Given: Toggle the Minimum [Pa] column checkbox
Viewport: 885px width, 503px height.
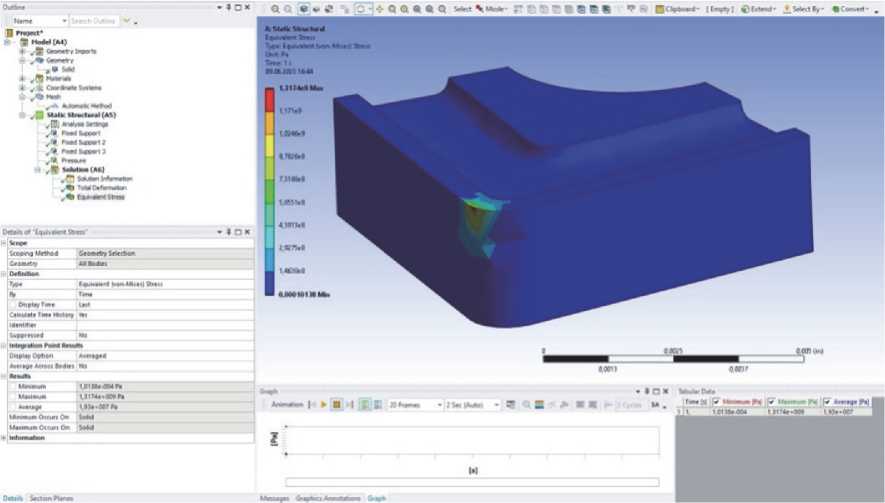Looking at the screenshot, I should (716, 402).
